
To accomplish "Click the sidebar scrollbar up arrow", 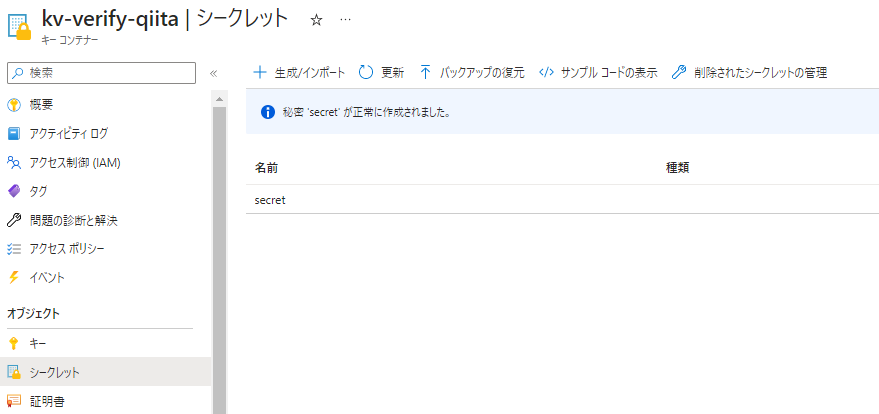I will click(x=219, y=99).
